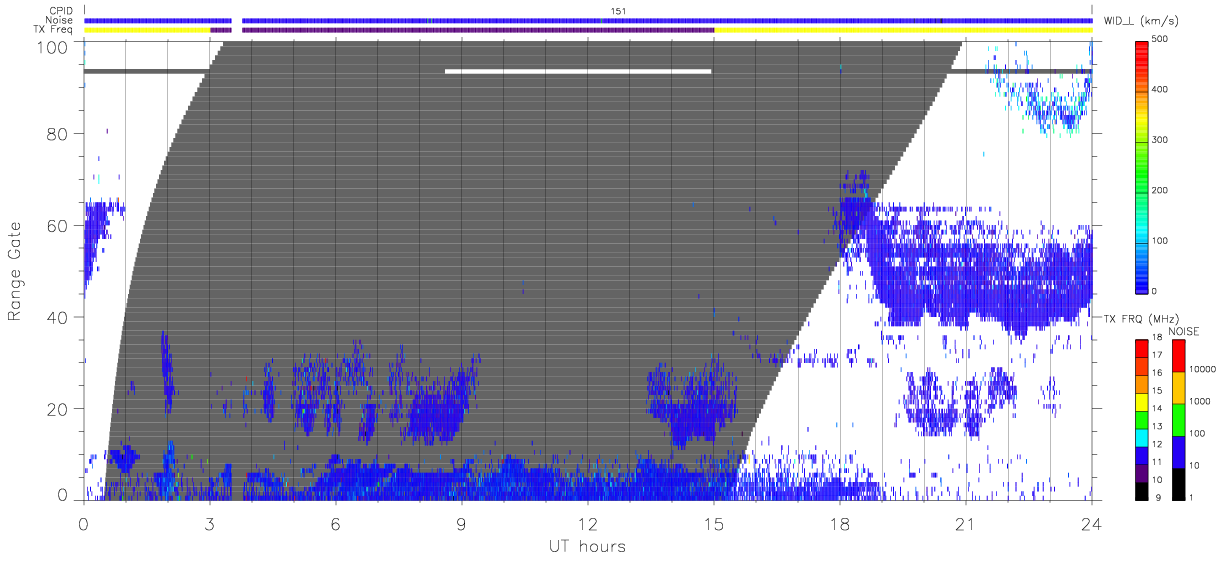The height and width of the screenshot is (567, 1228).
Task: Click the CPID label
Action: tap(60, 11)
